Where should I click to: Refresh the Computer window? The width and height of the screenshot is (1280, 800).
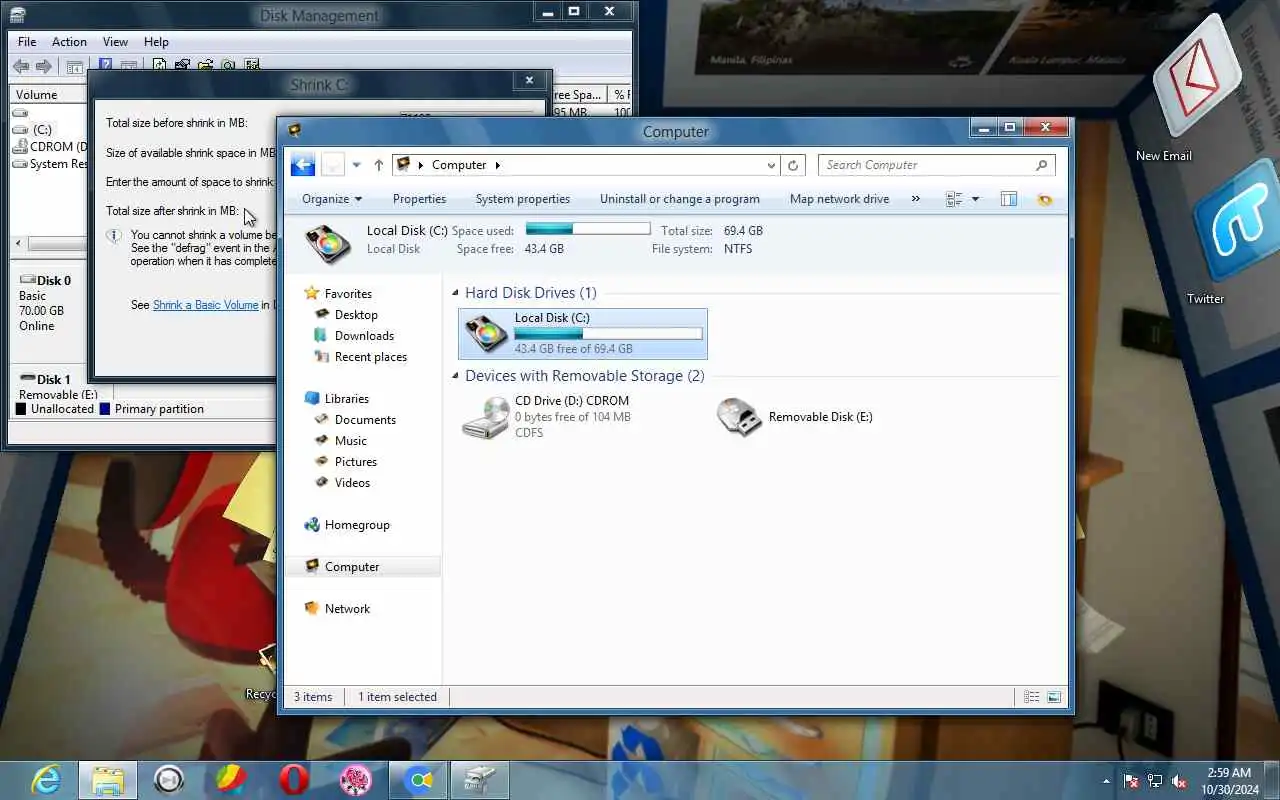pos(793,165)
